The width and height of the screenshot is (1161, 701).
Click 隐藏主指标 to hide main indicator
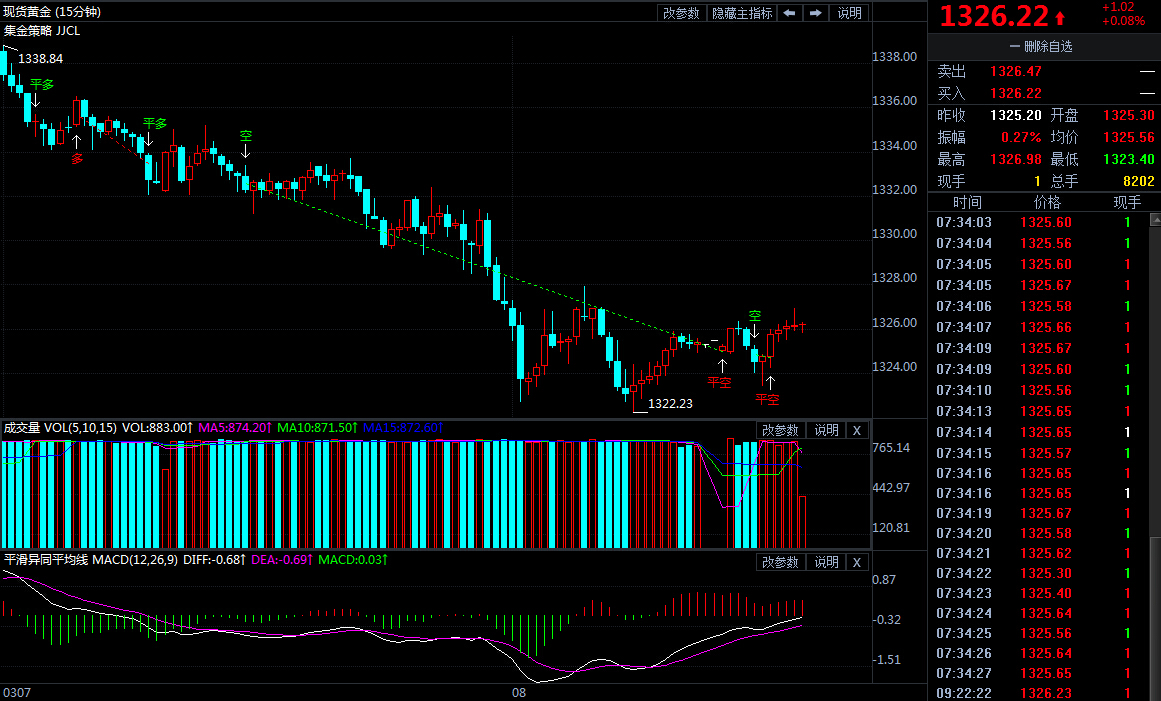(741, 13)
